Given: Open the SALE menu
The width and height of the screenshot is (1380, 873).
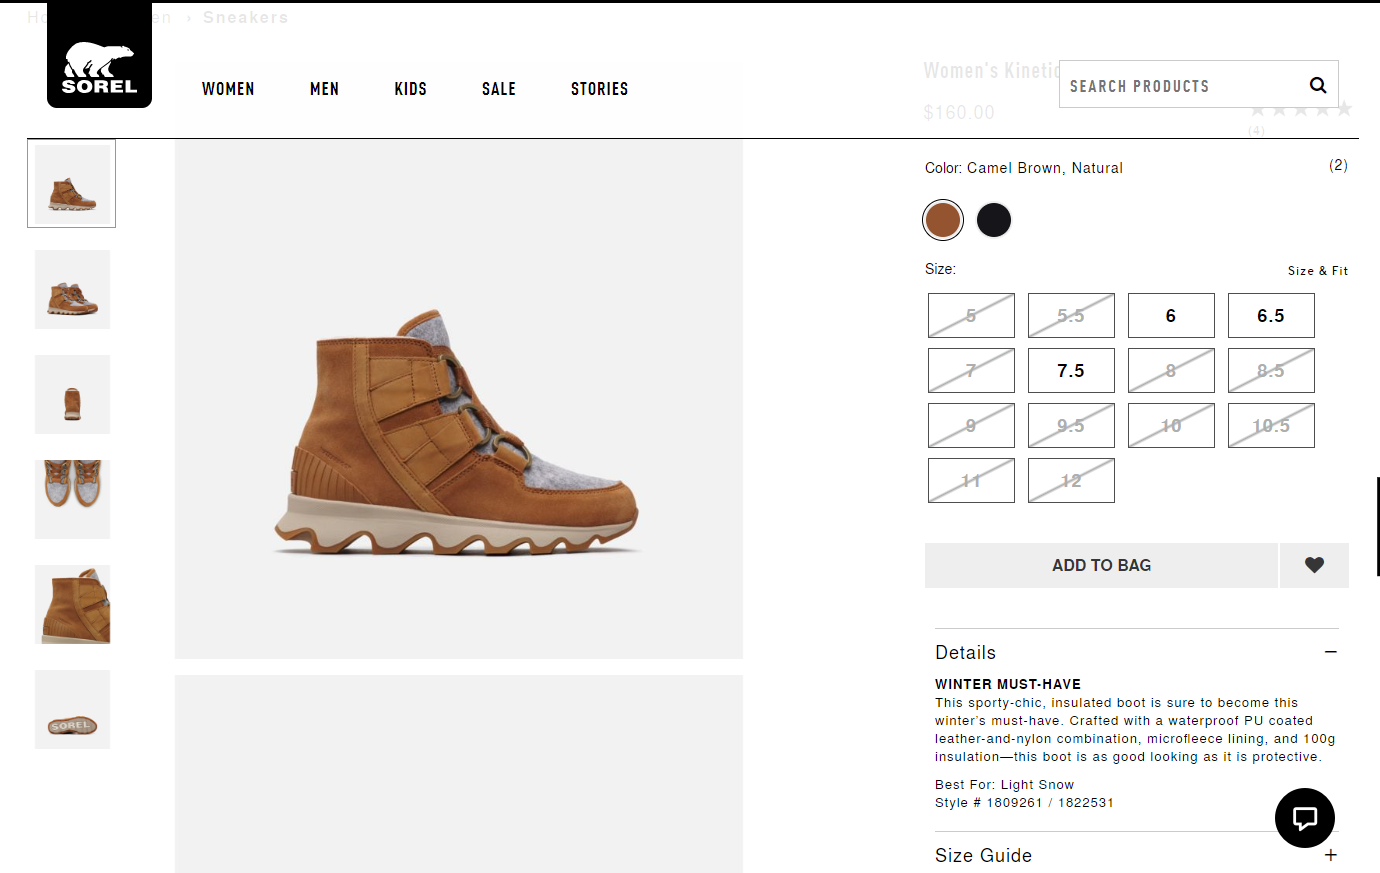Looking at the screenshot, I should click(498, 89).
